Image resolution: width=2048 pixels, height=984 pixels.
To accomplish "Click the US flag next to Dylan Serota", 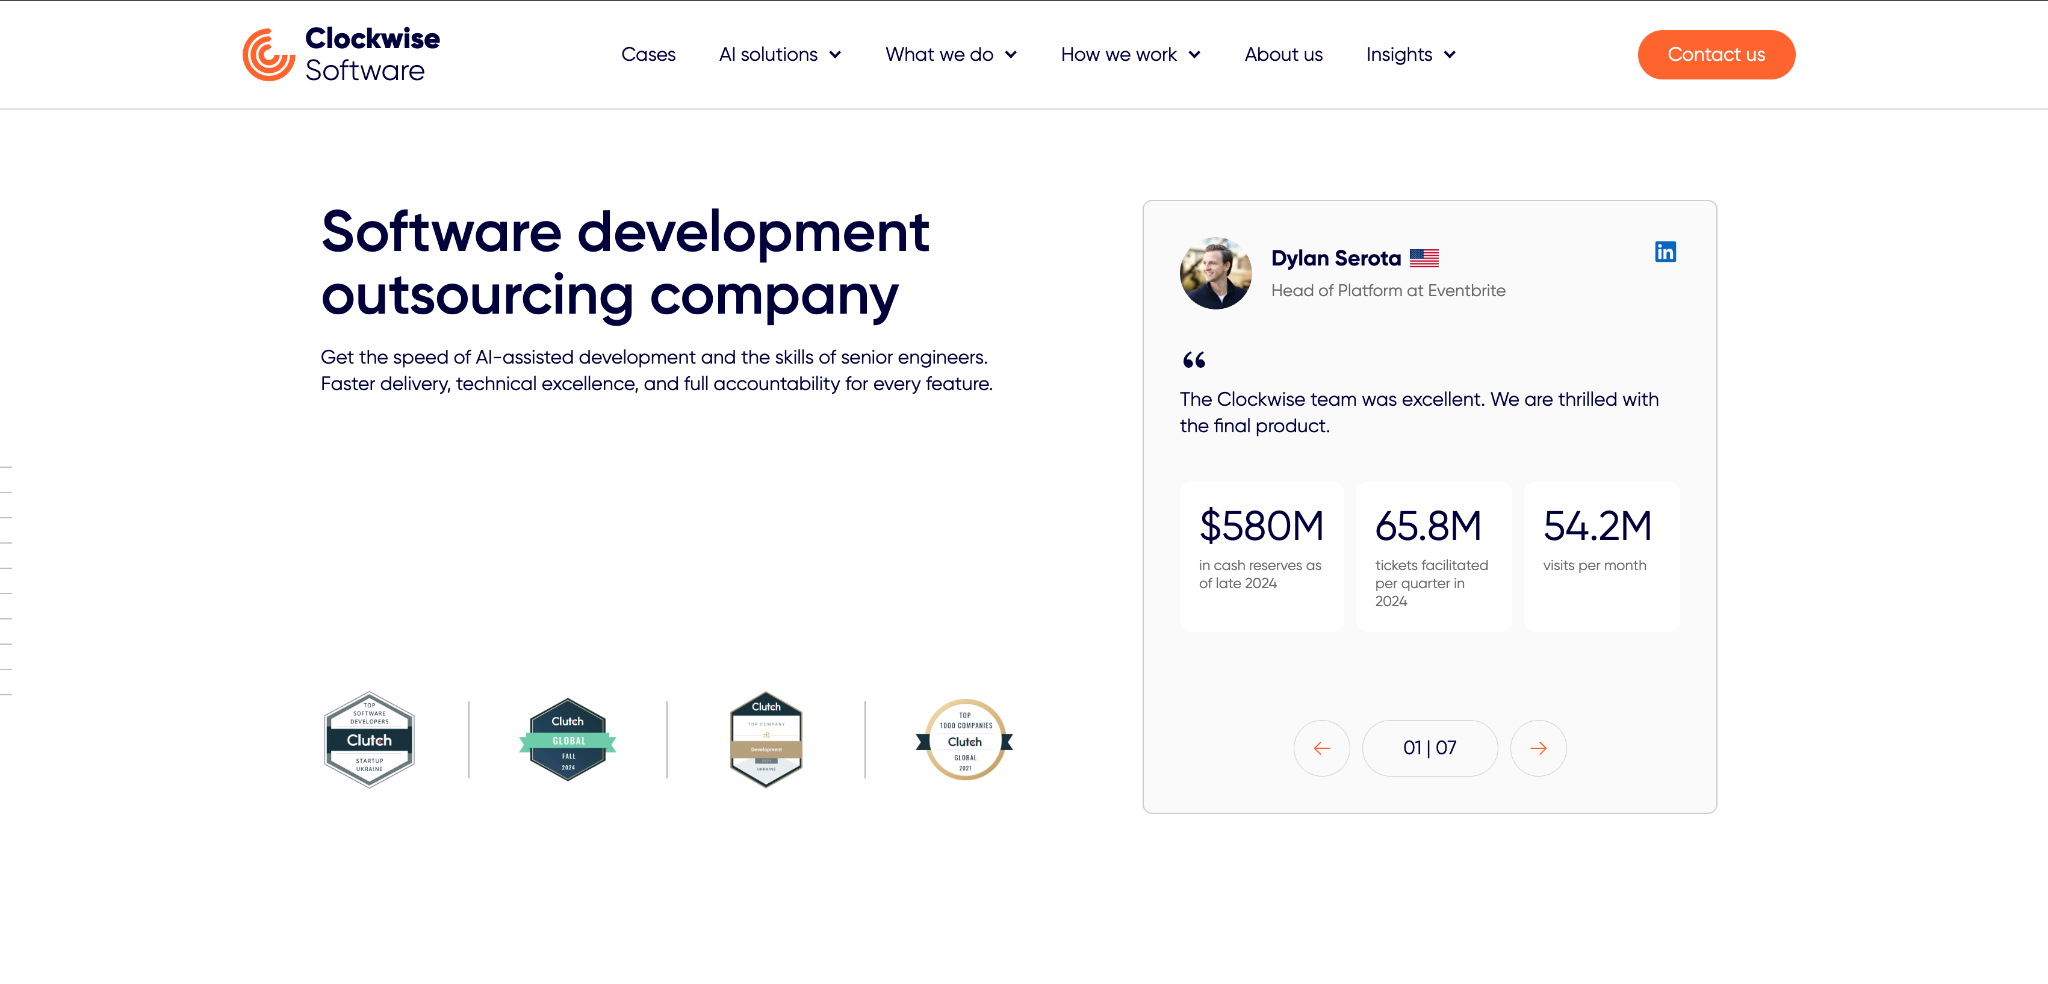I will [x=1424, y=258].
